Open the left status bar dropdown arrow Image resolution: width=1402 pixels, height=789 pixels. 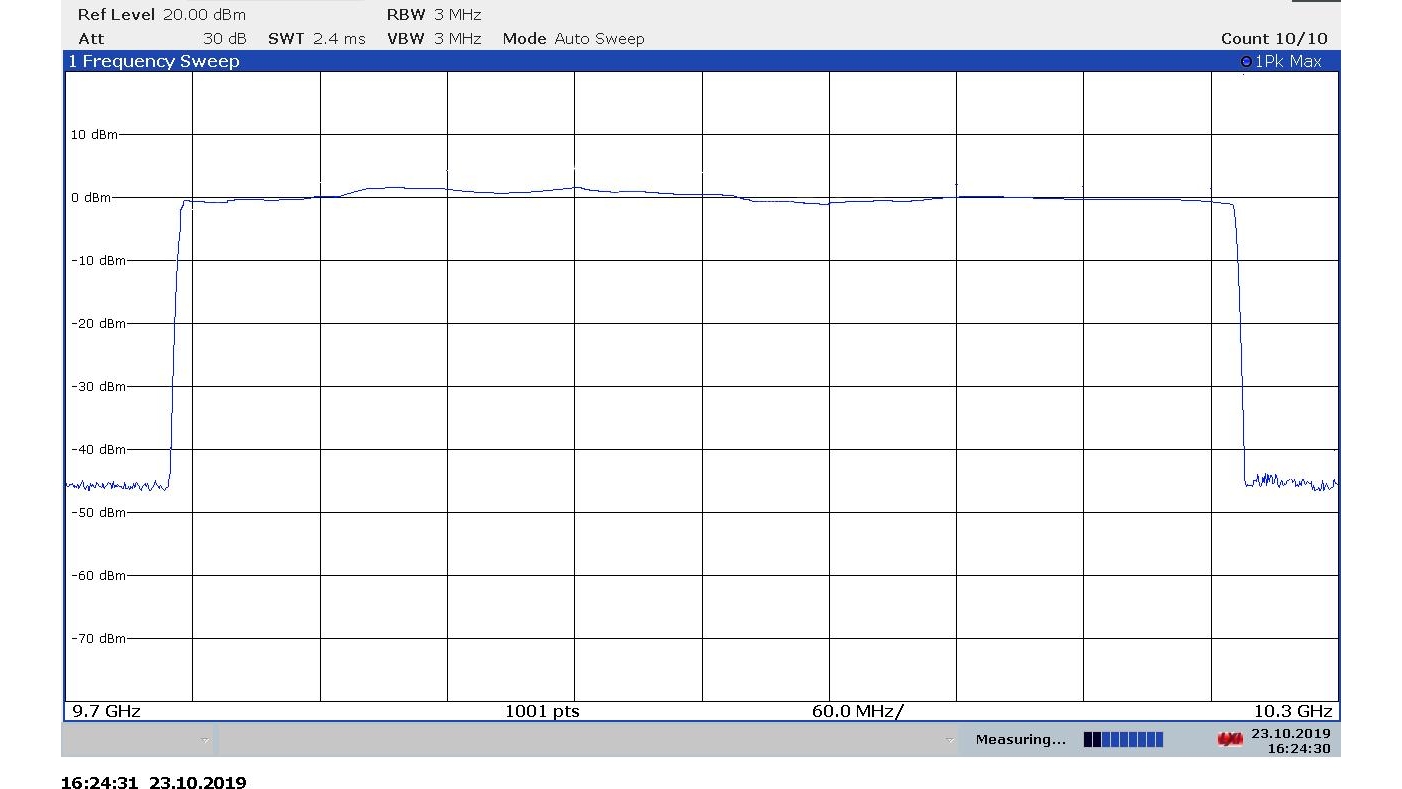205,740
